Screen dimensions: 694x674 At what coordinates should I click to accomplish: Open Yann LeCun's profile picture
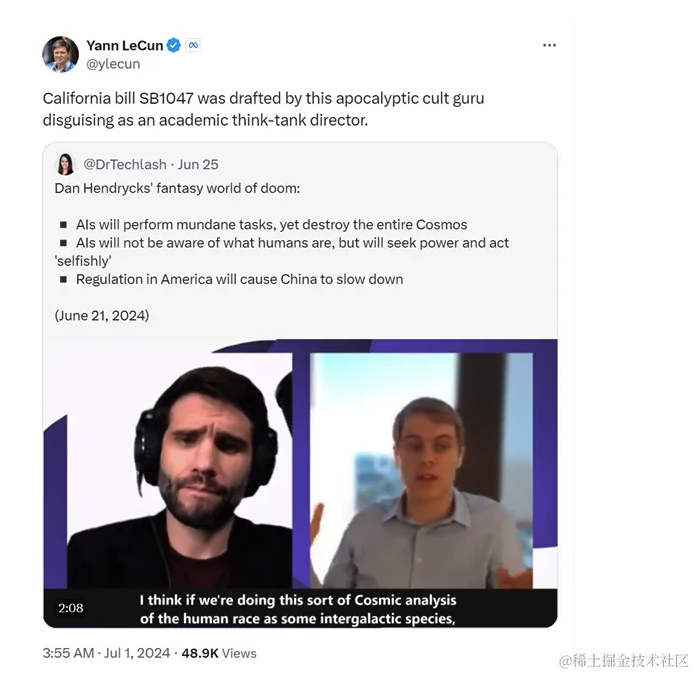tap(60, 54)
